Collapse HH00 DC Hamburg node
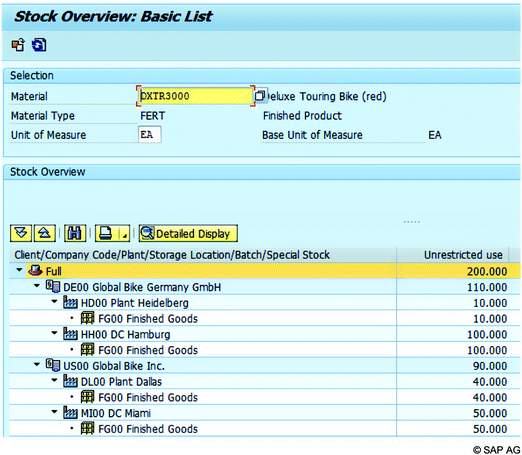The width and height of the screenshot is (522, 455). [x=55, y=333]
